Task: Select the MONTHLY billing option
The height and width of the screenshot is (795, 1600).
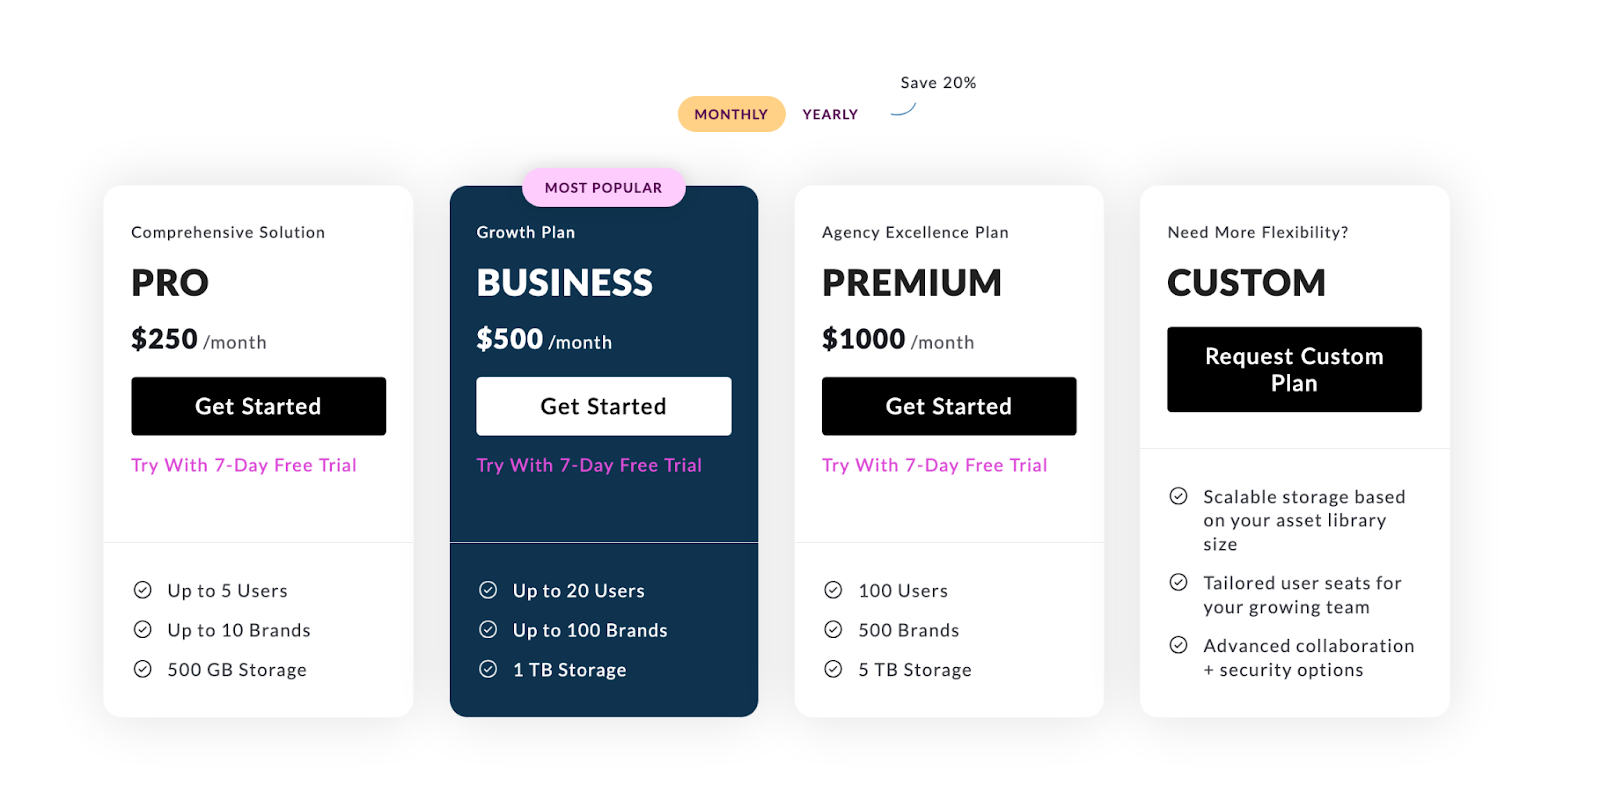Action: 731,113
